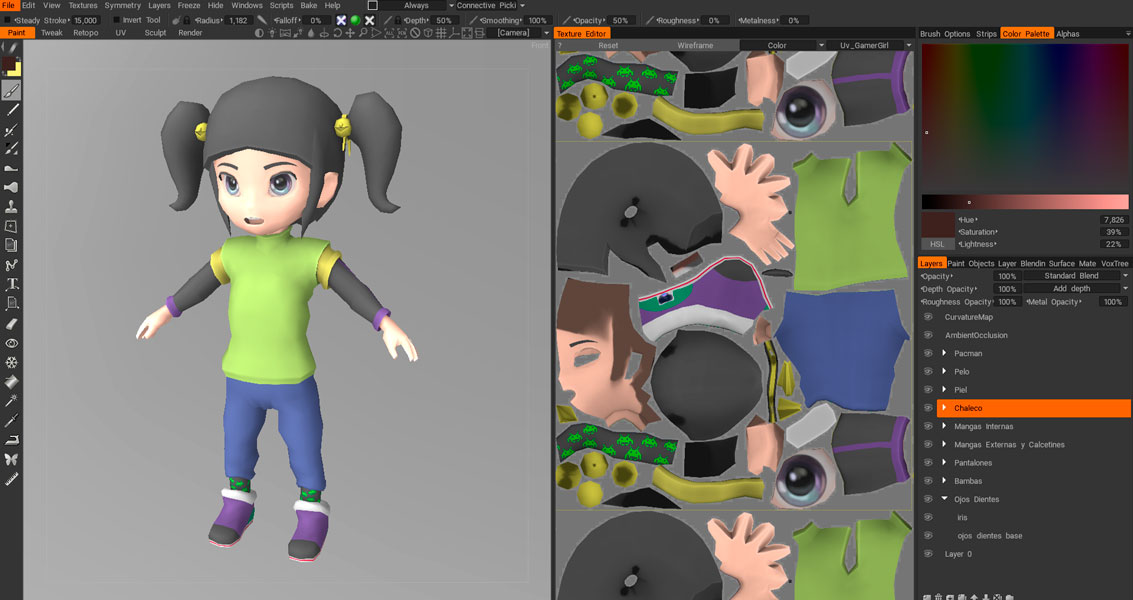
Task: Enable the Invert Tool checkbox
Action: (115, 20)
